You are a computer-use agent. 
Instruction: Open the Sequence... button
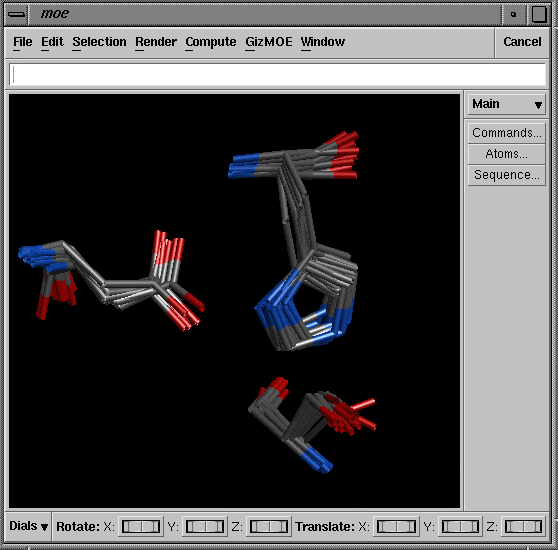[506, 175]
